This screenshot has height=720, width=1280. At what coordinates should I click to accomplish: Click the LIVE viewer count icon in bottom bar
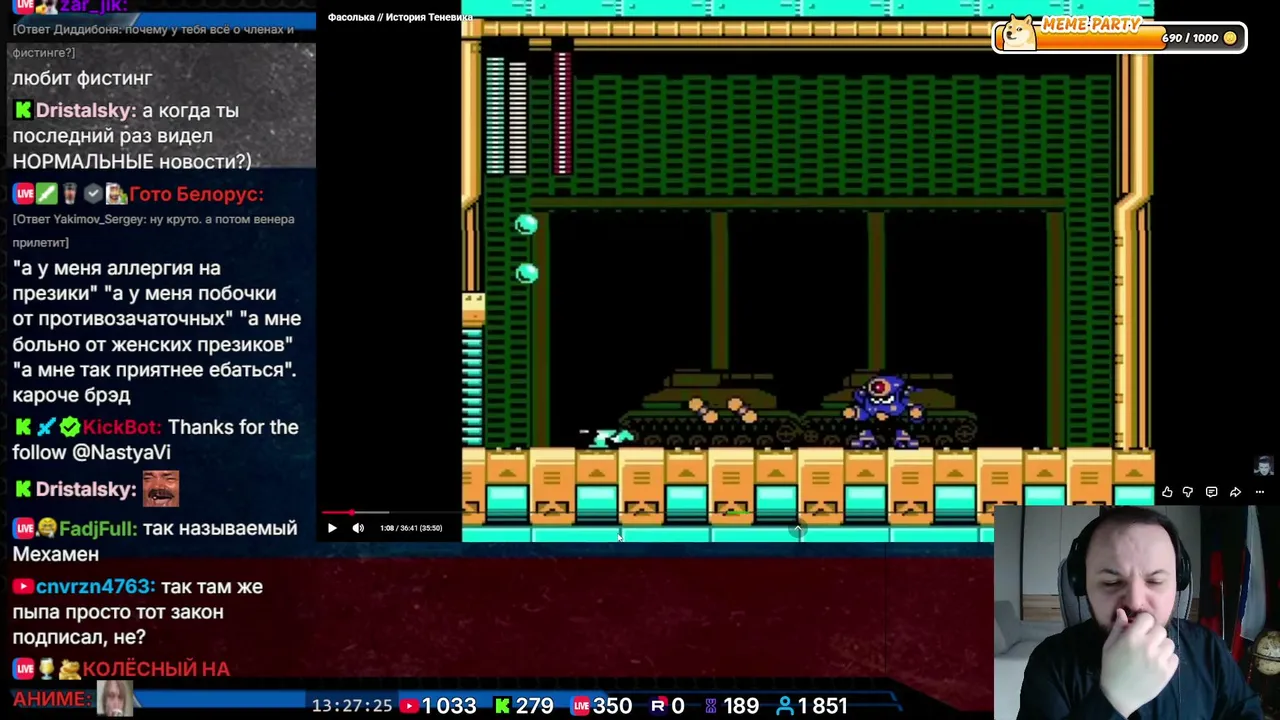(x=581, y=706)
